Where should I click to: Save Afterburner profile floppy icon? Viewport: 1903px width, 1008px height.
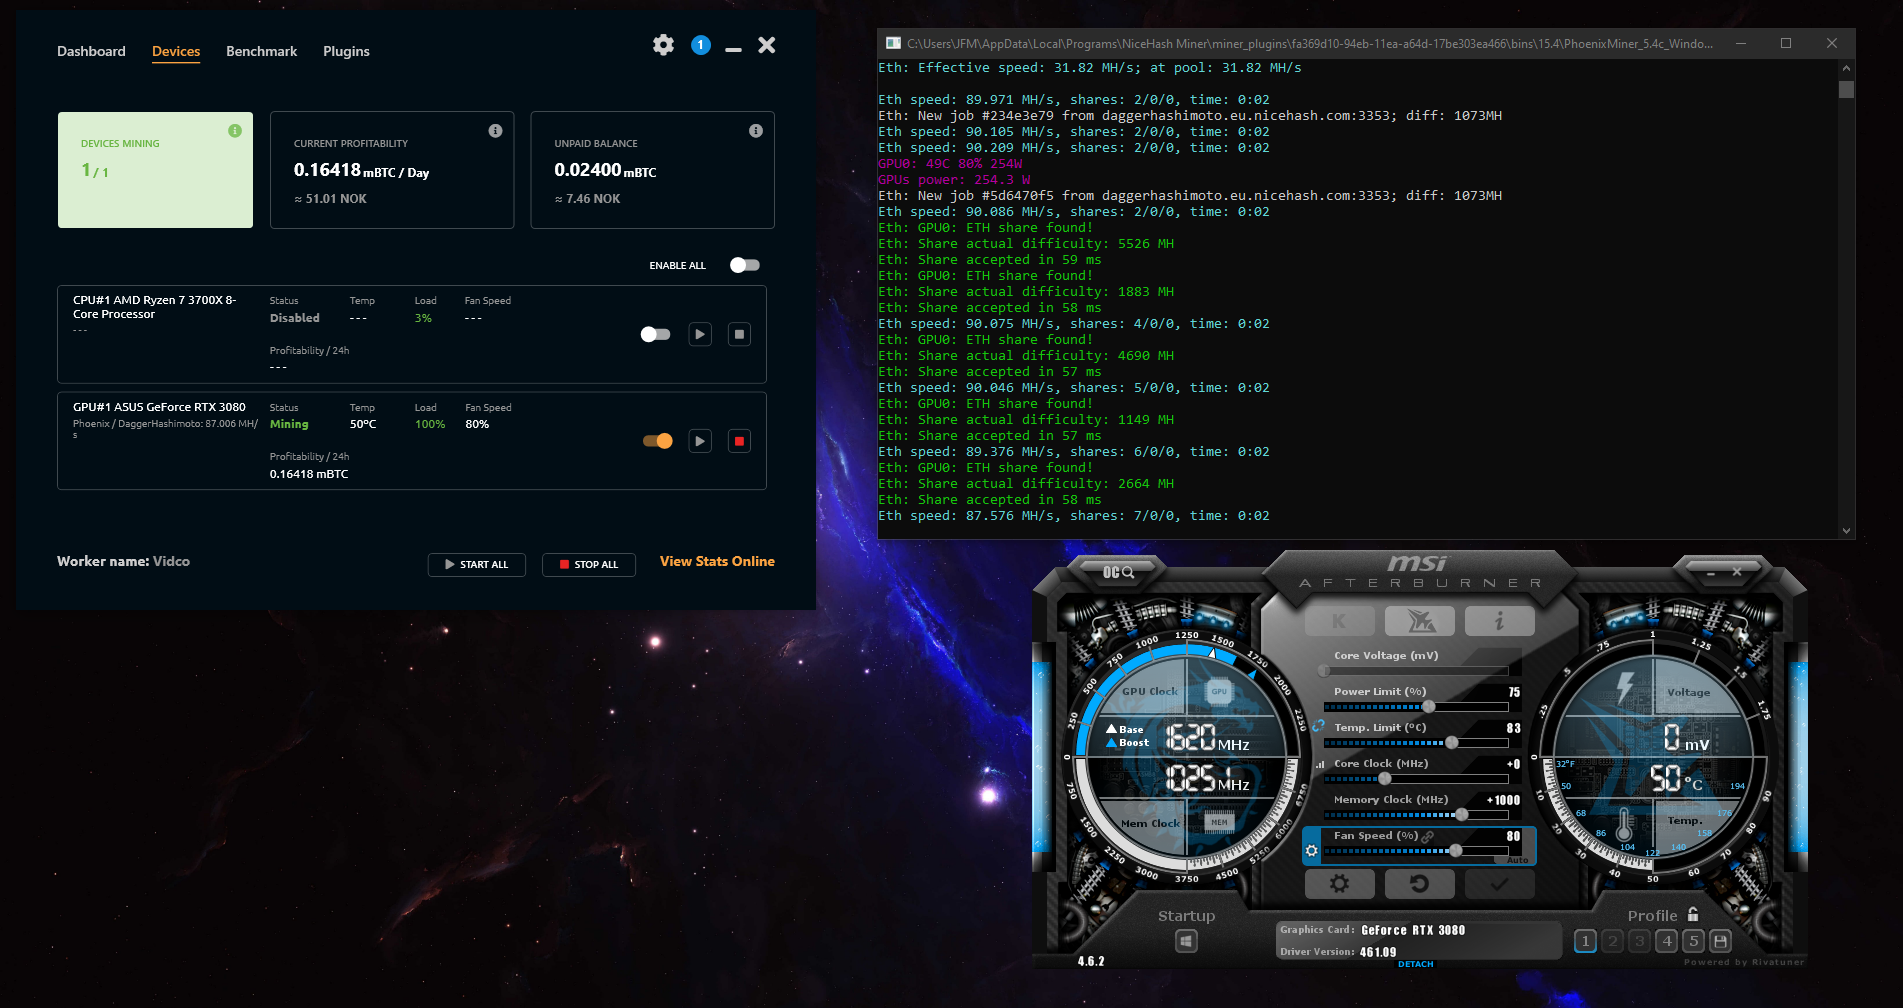tap(1720, 941)
